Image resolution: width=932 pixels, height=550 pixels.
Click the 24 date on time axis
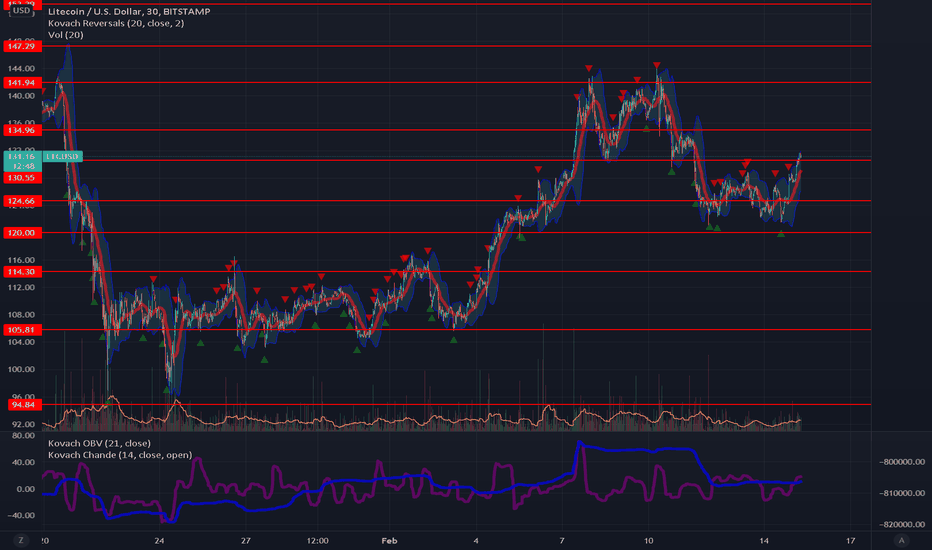point(159,540)
